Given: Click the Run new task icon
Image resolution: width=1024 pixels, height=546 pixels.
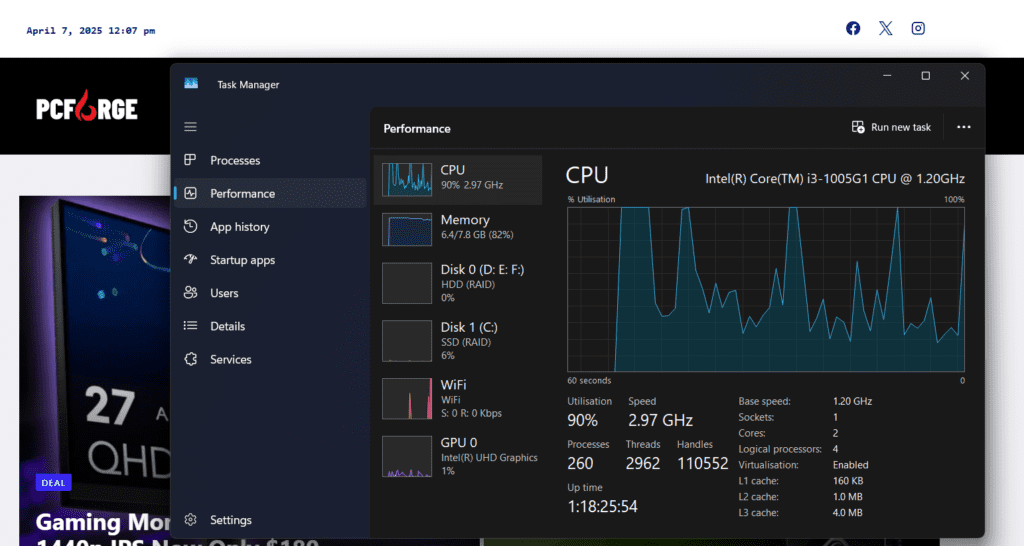Looking at the screenshot, I should 858,127.
